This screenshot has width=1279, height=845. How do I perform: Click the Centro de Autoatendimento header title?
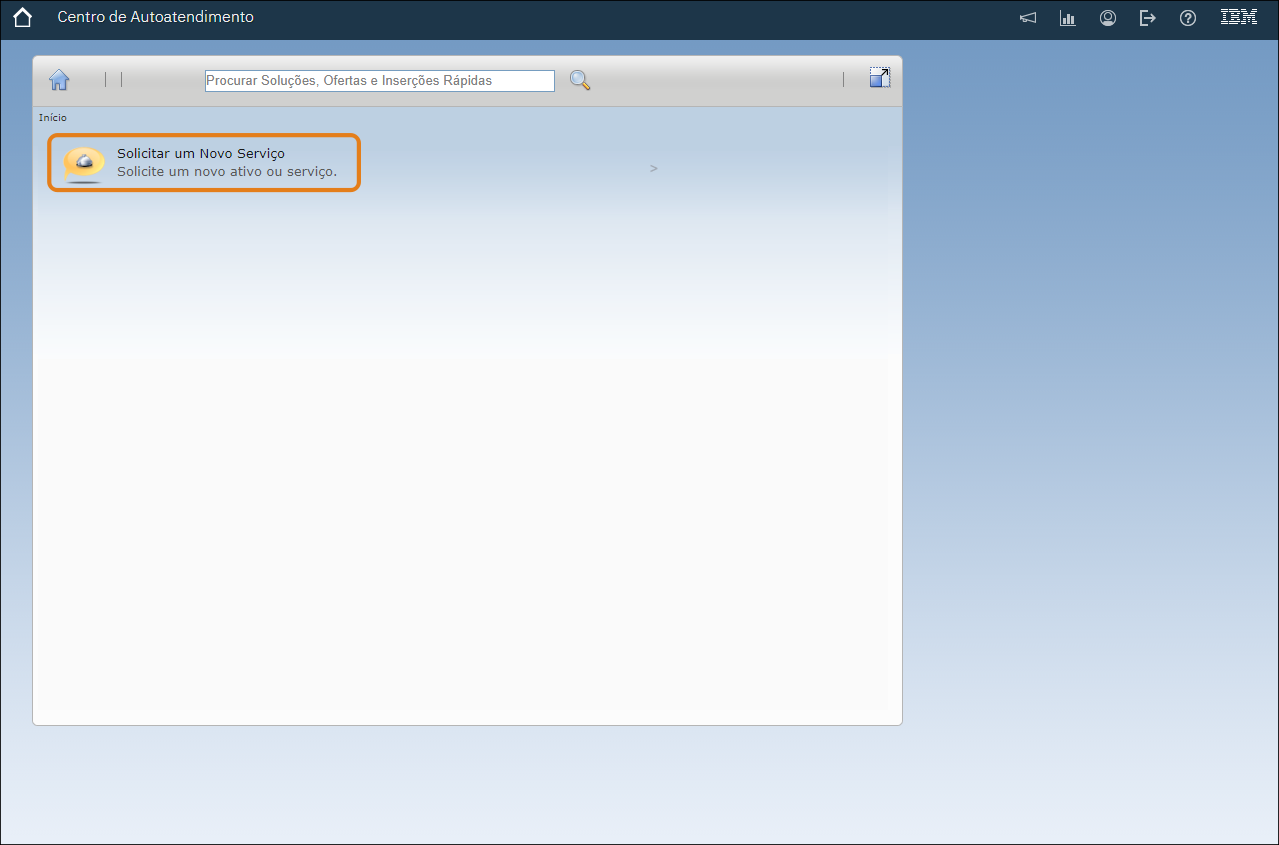[x=155, y=17]
